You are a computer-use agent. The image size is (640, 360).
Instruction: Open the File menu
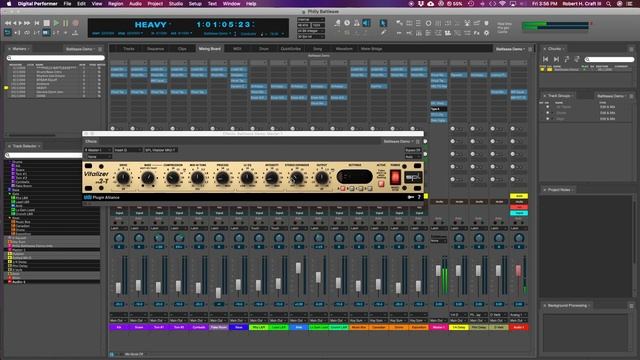click(x=67, y=4)
